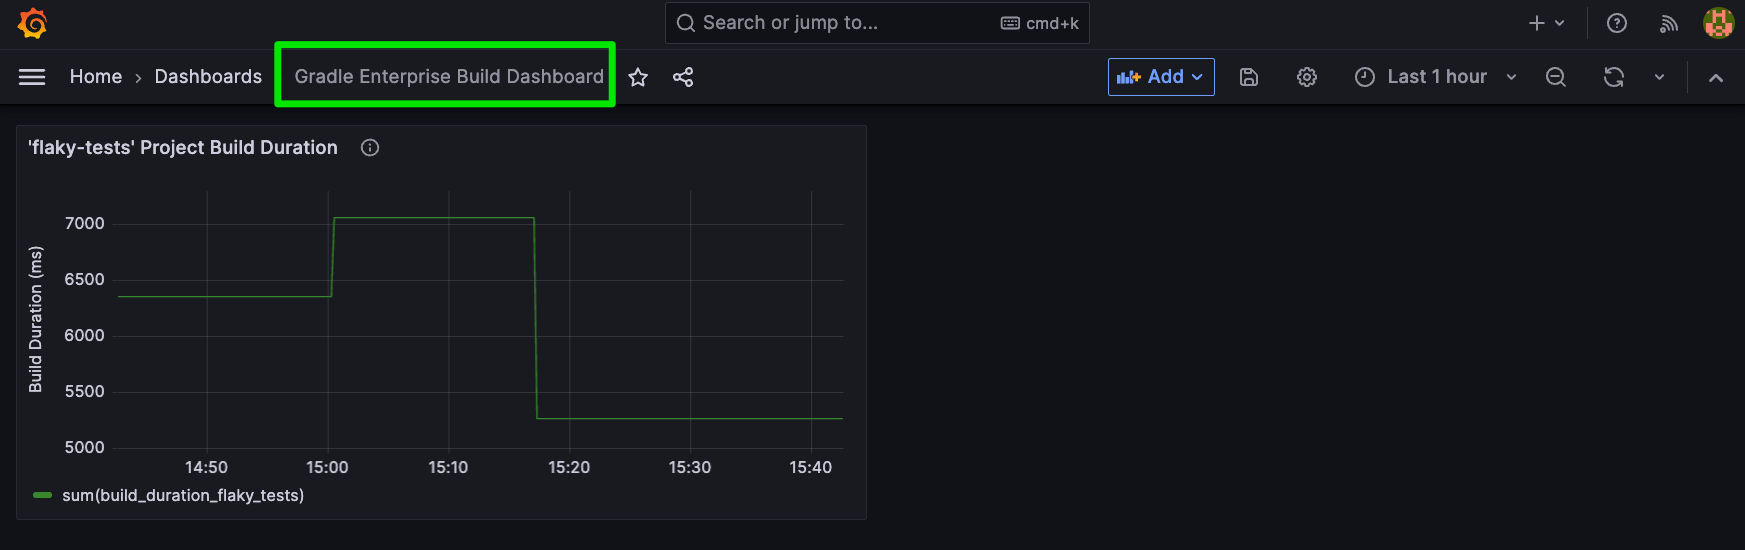
Task: Open the Add panel dropdown
Action: point(1161,77)
